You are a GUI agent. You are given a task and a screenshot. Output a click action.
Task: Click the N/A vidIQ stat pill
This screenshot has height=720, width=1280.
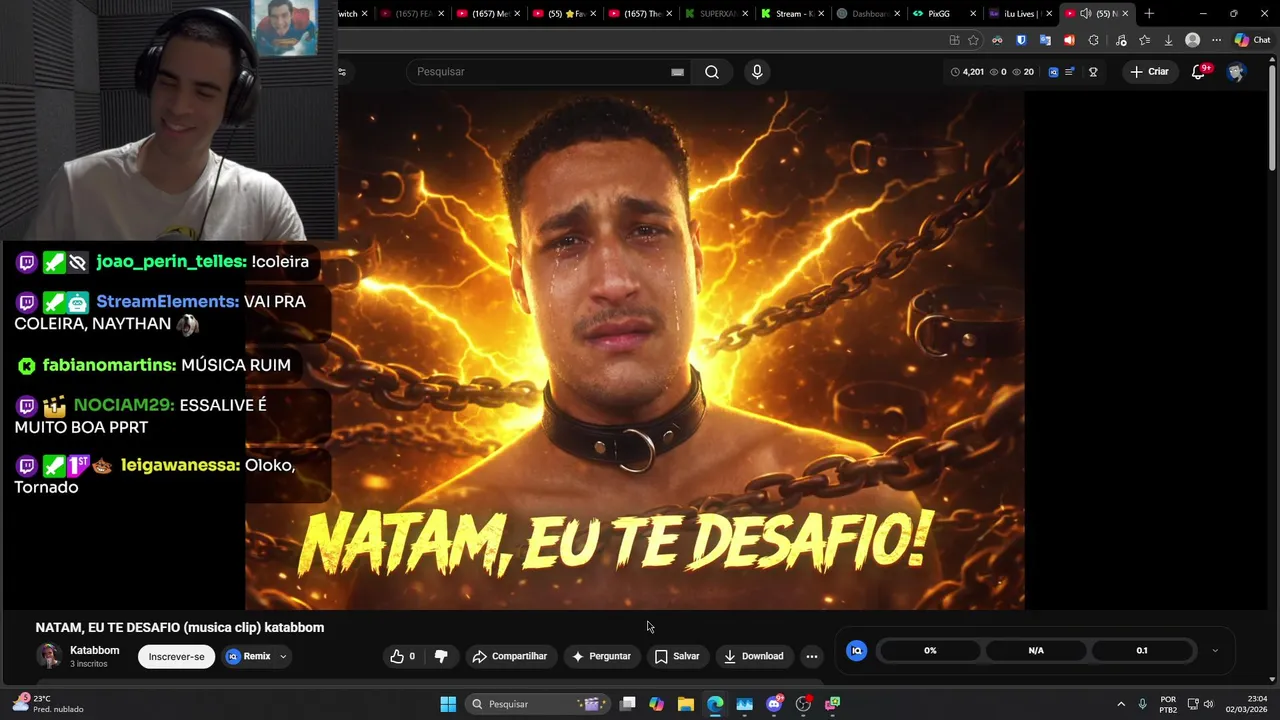tap(1036, 650)
